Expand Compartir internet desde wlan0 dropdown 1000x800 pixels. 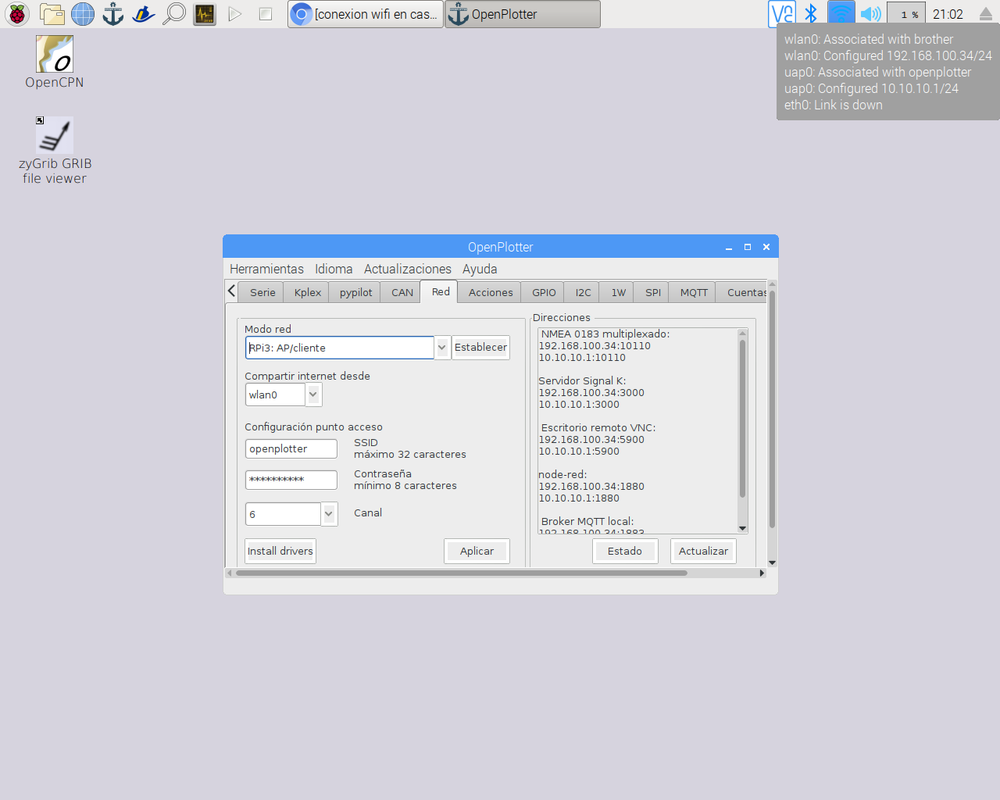coord(312,395)
